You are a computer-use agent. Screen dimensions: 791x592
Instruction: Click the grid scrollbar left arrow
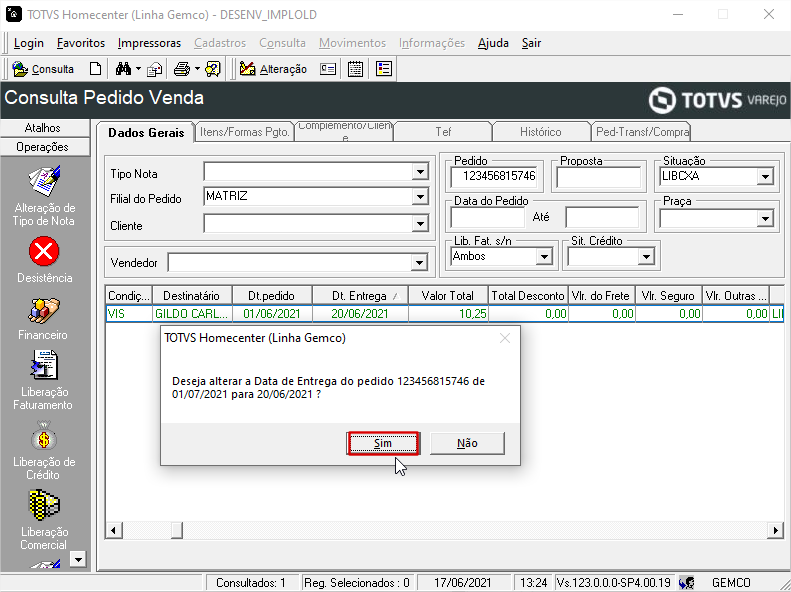113,530
